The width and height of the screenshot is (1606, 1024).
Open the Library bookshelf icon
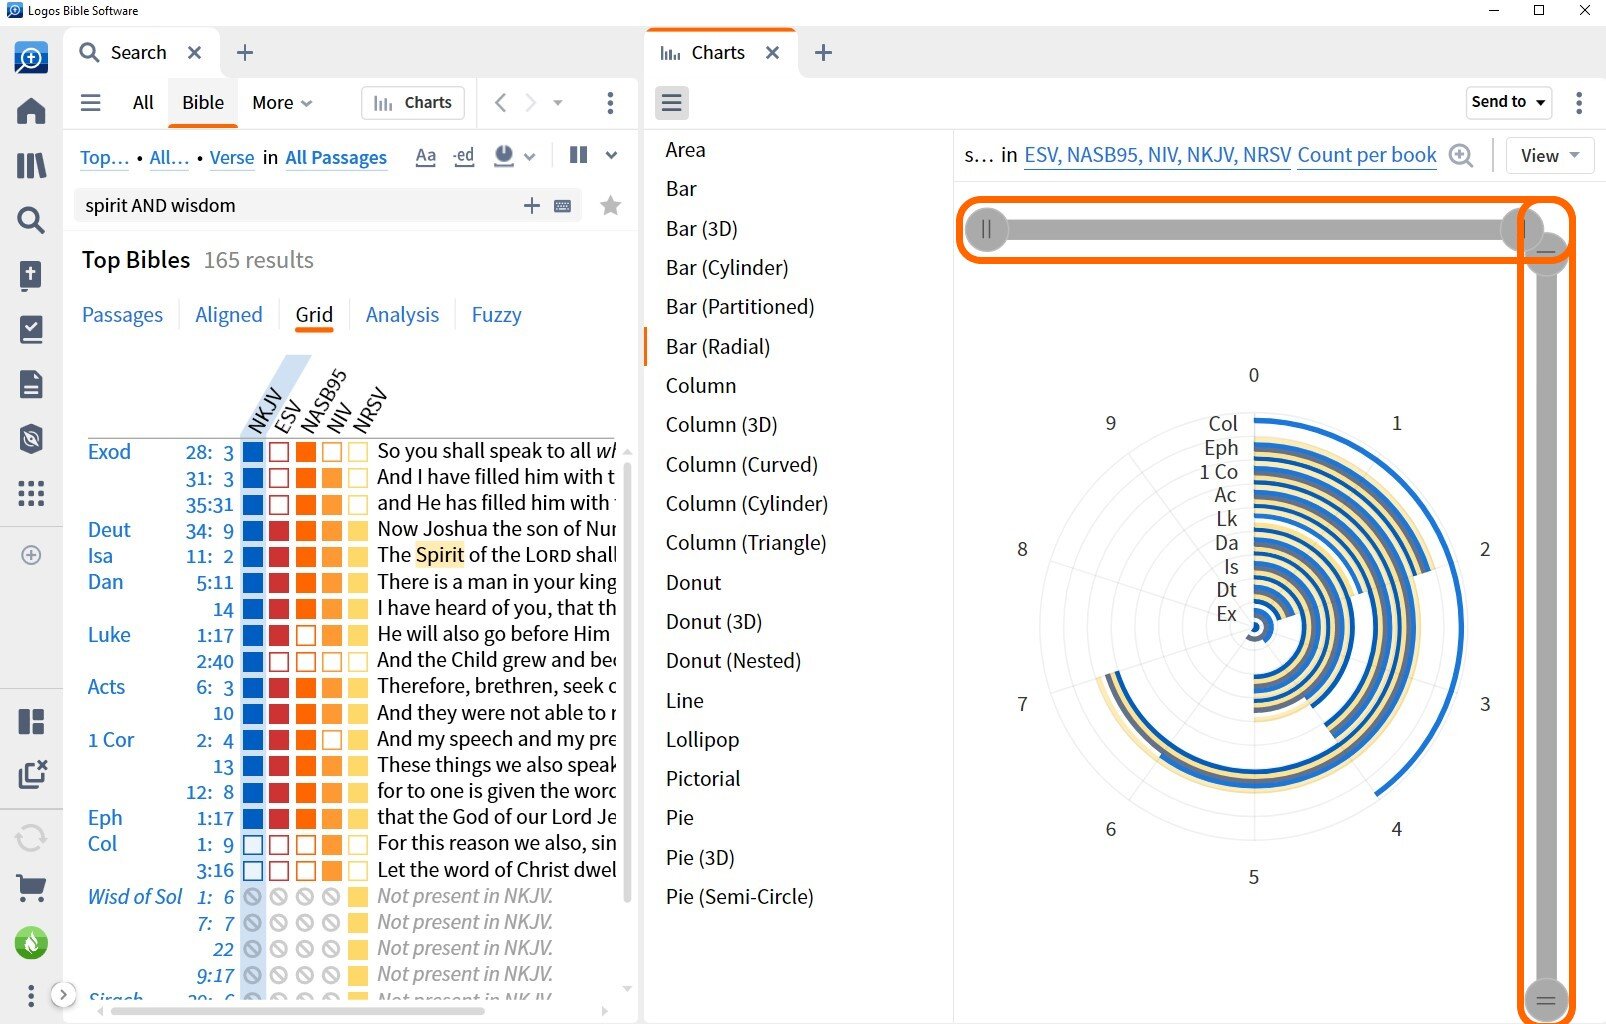click(31, 165)
